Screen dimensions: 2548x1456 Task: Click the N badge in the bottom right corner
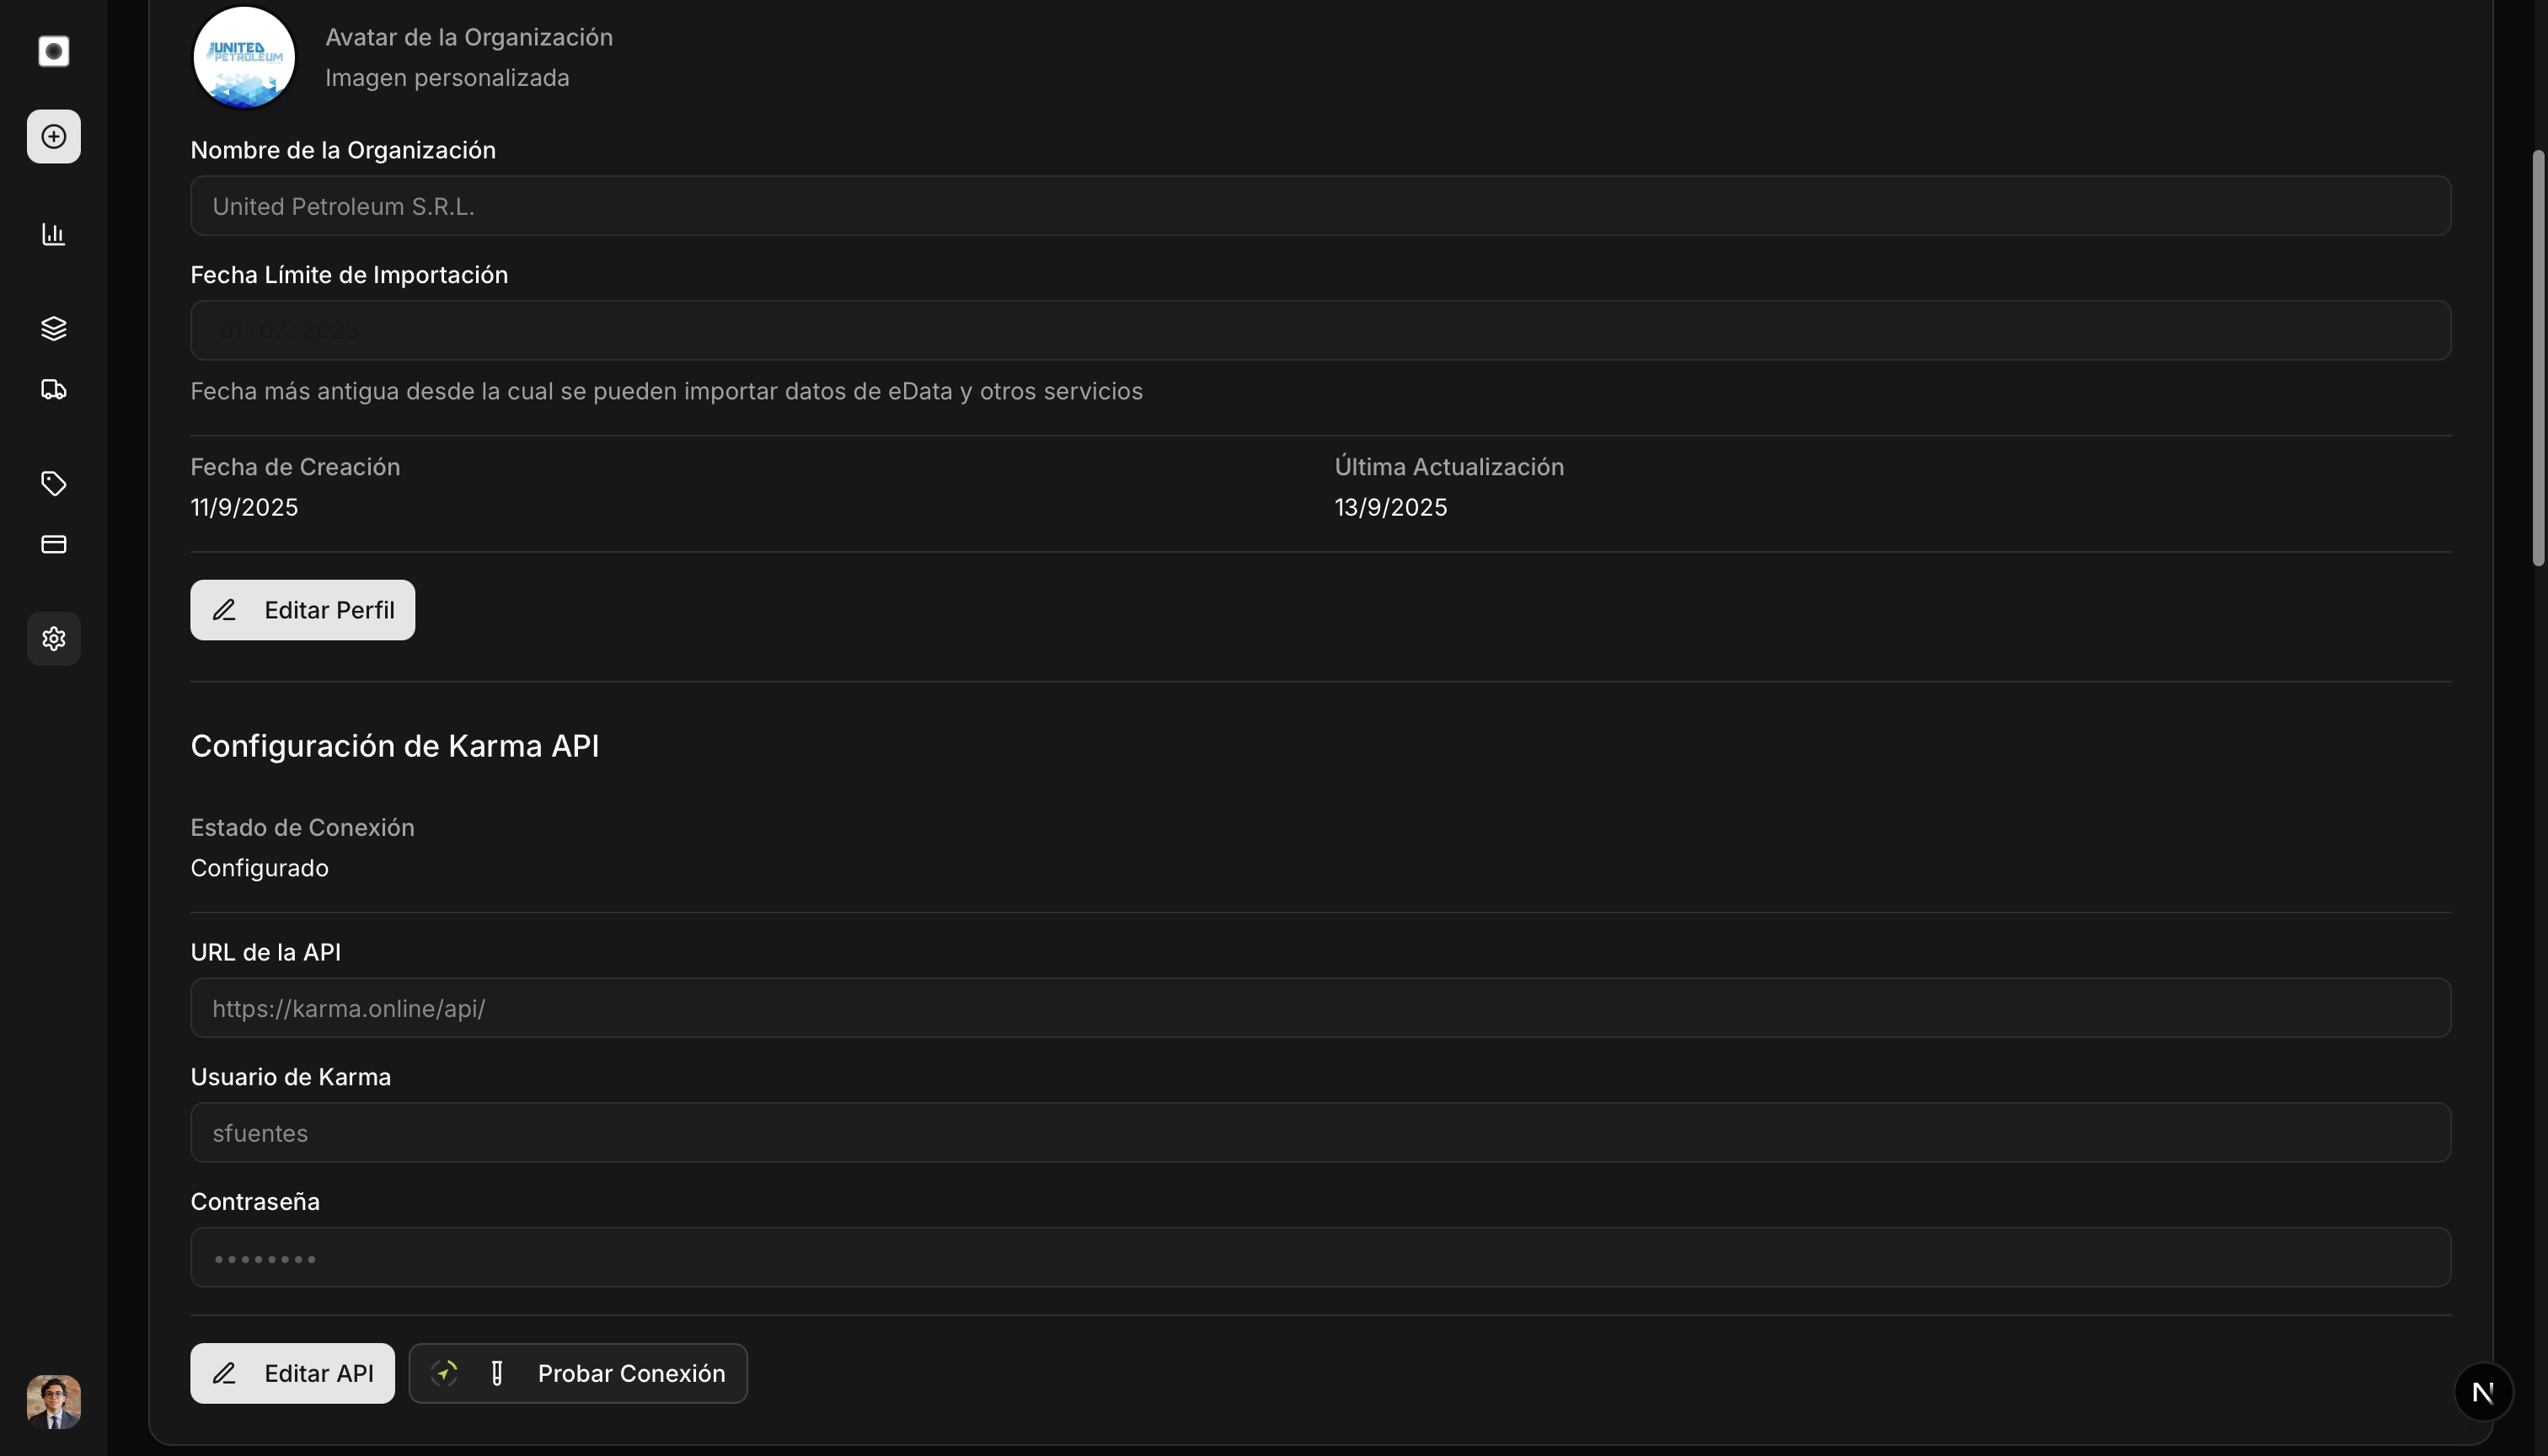coord(2483,1391)
